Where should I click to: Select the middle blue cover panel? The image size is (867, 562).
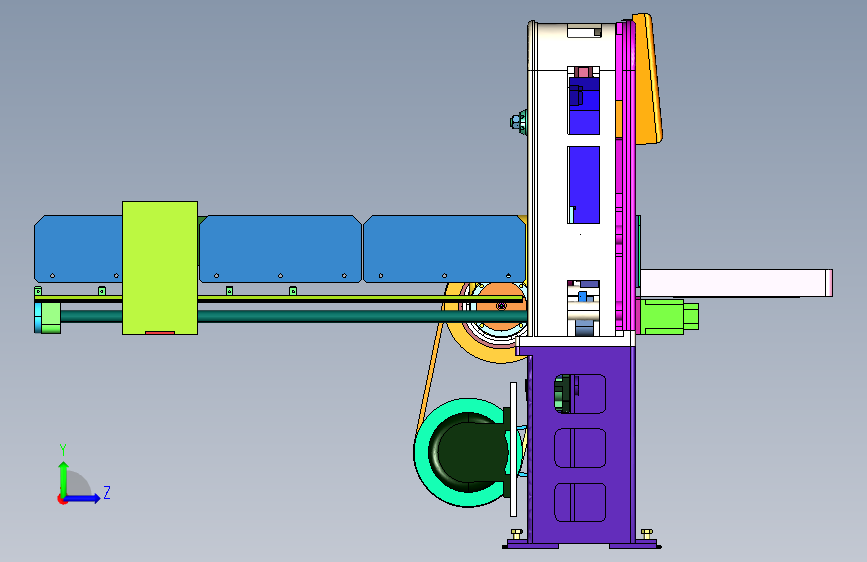pos(280,249)
